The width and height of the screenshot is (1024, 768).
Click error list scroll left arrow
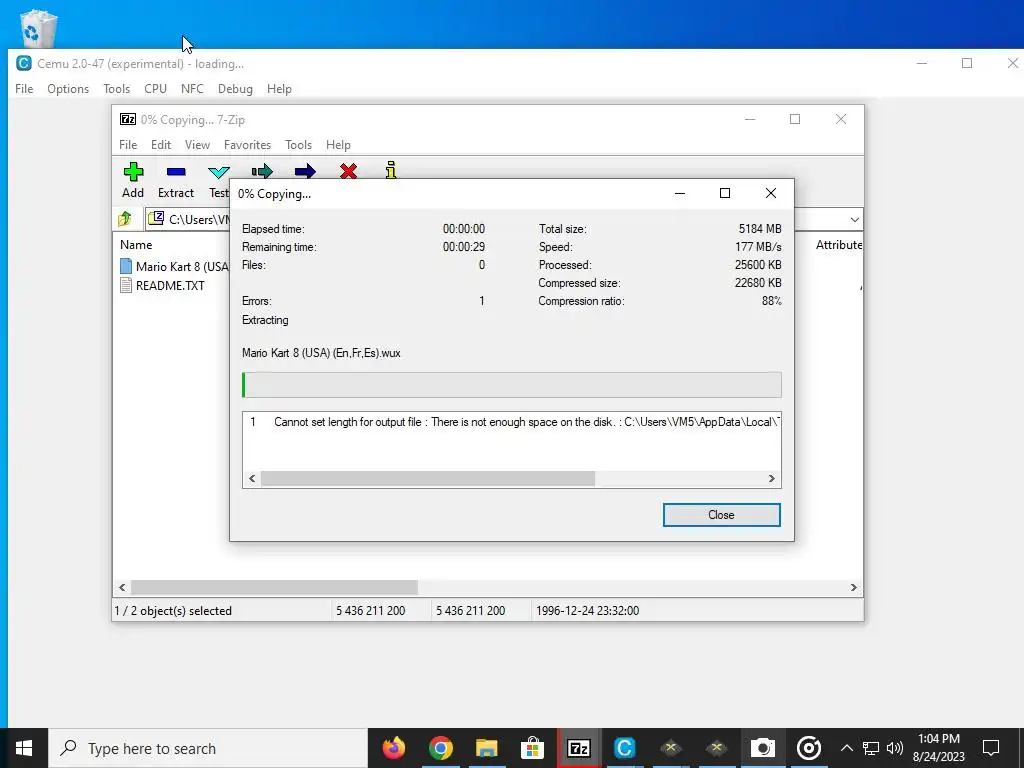(x=252, y=479)
